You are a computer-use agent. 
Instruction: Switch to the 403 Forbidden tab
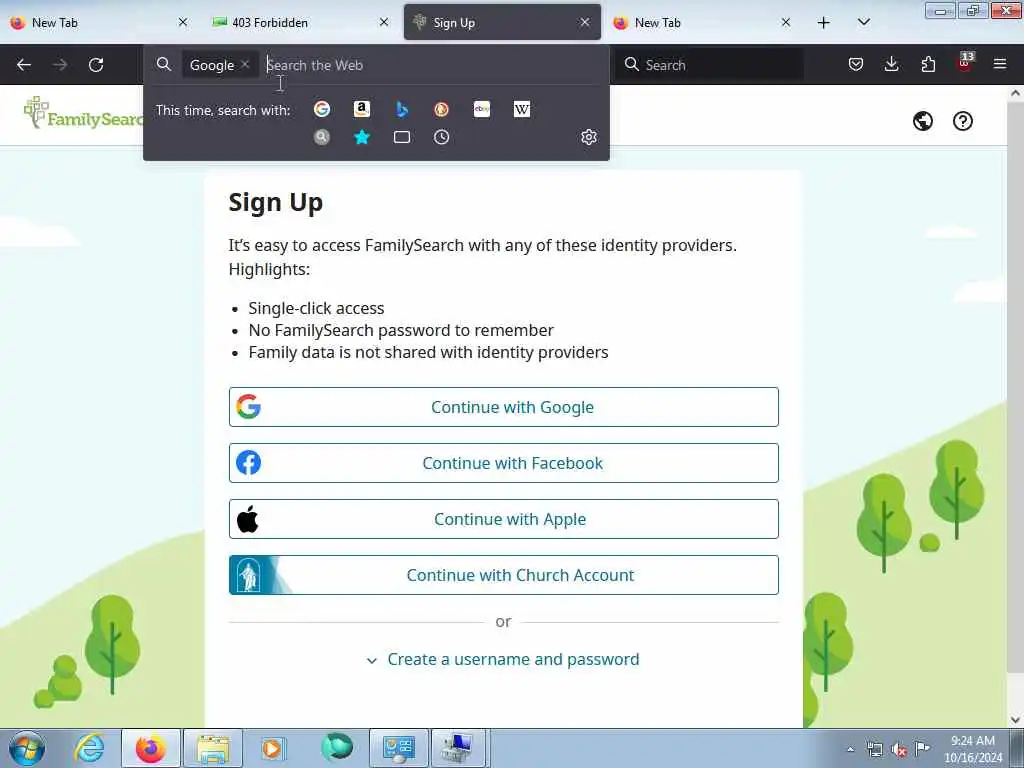(x=300, y=23)
